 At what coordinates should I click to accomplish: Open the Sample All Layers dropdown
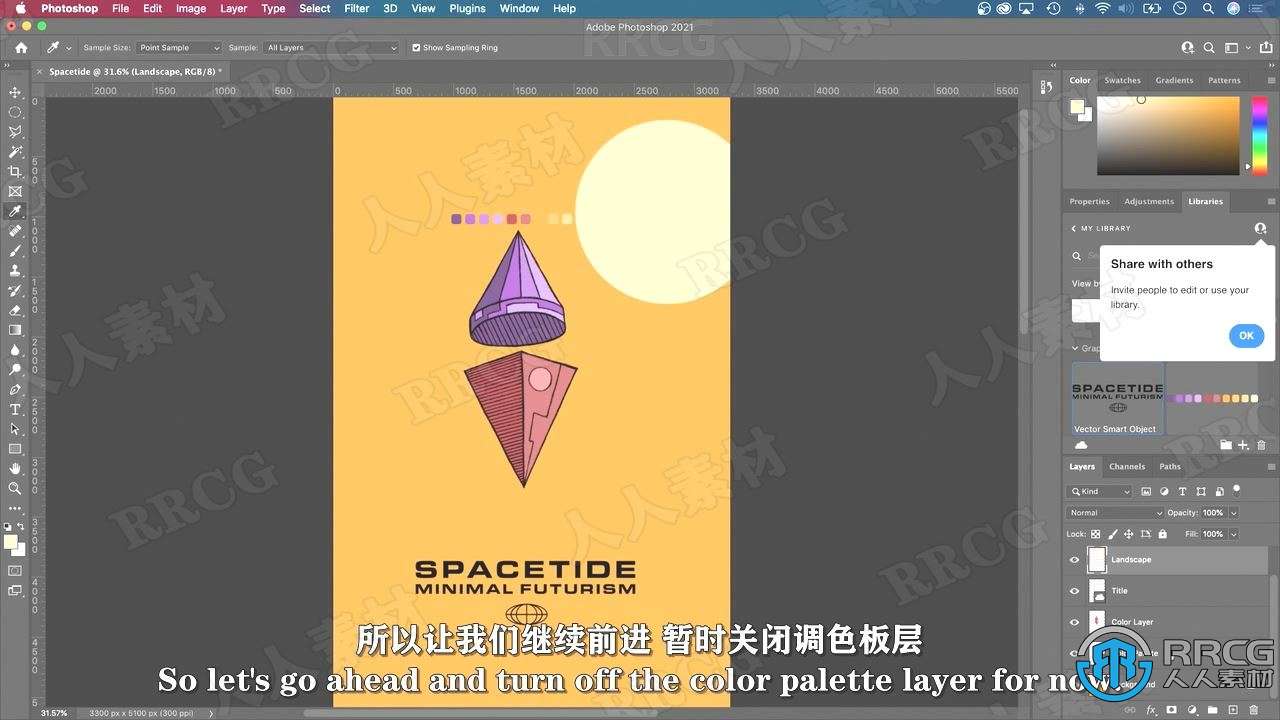point(331,47)
